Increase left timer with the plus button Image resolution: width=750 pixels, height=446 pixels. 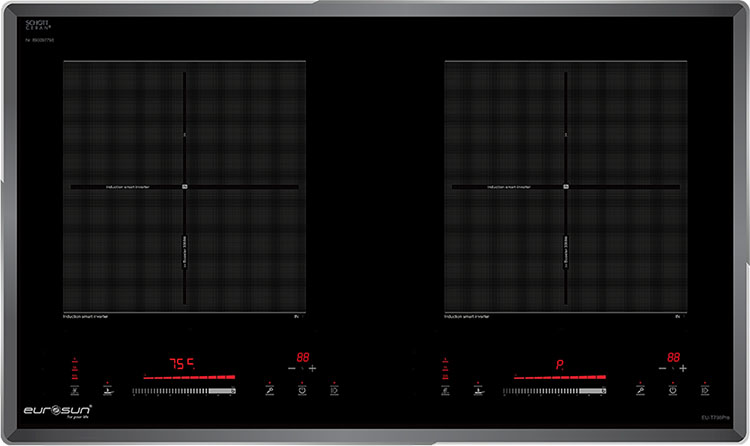(x=313, y=368)
